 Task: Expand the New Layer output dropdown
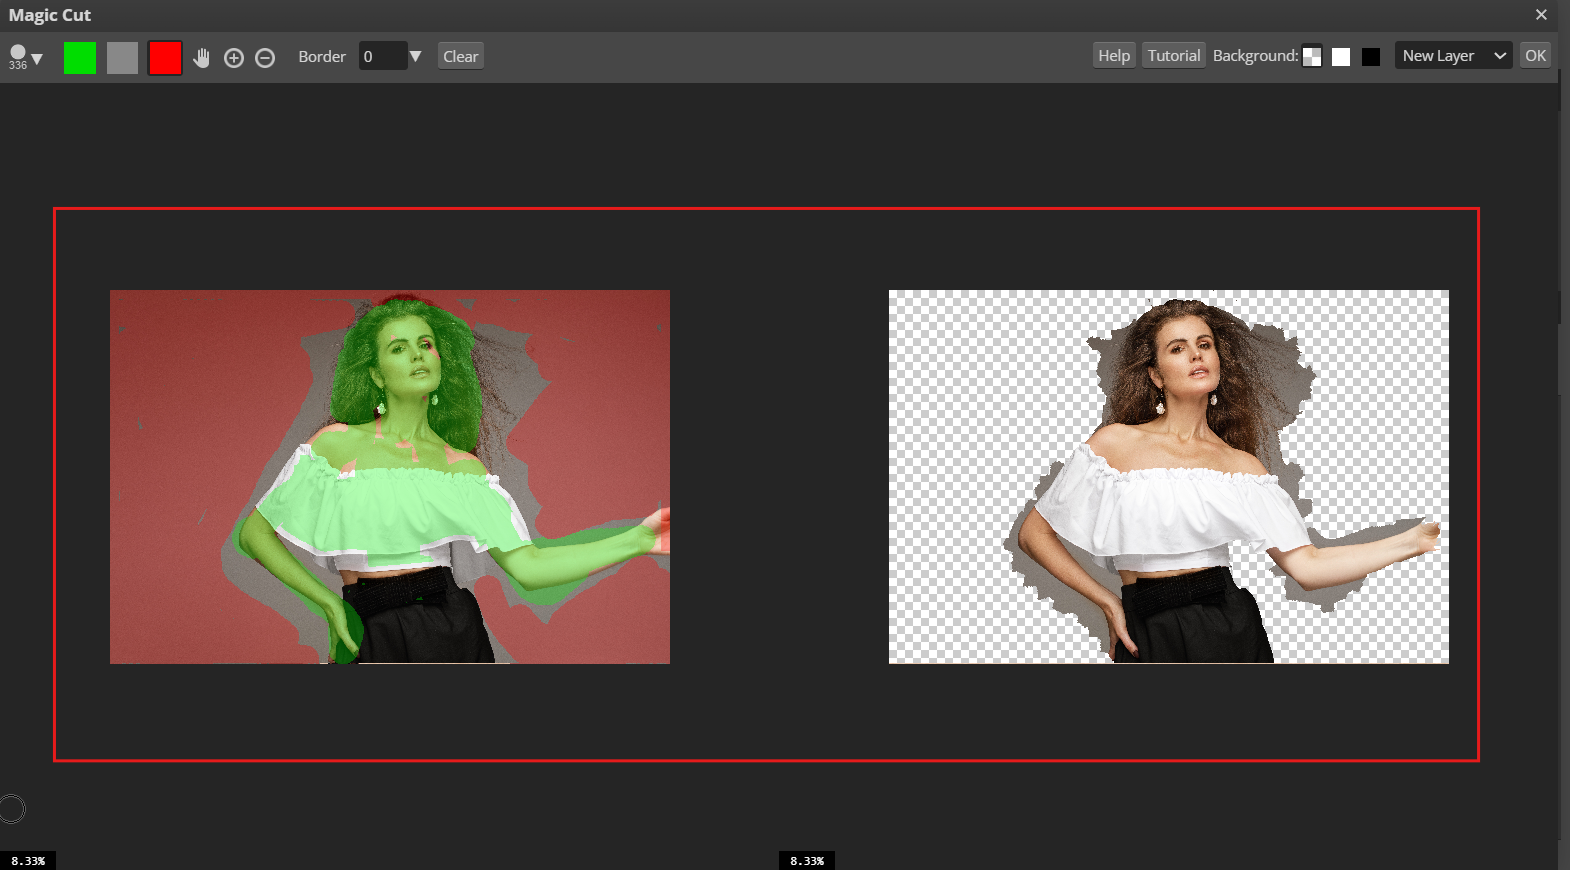tap(1453, 56)
